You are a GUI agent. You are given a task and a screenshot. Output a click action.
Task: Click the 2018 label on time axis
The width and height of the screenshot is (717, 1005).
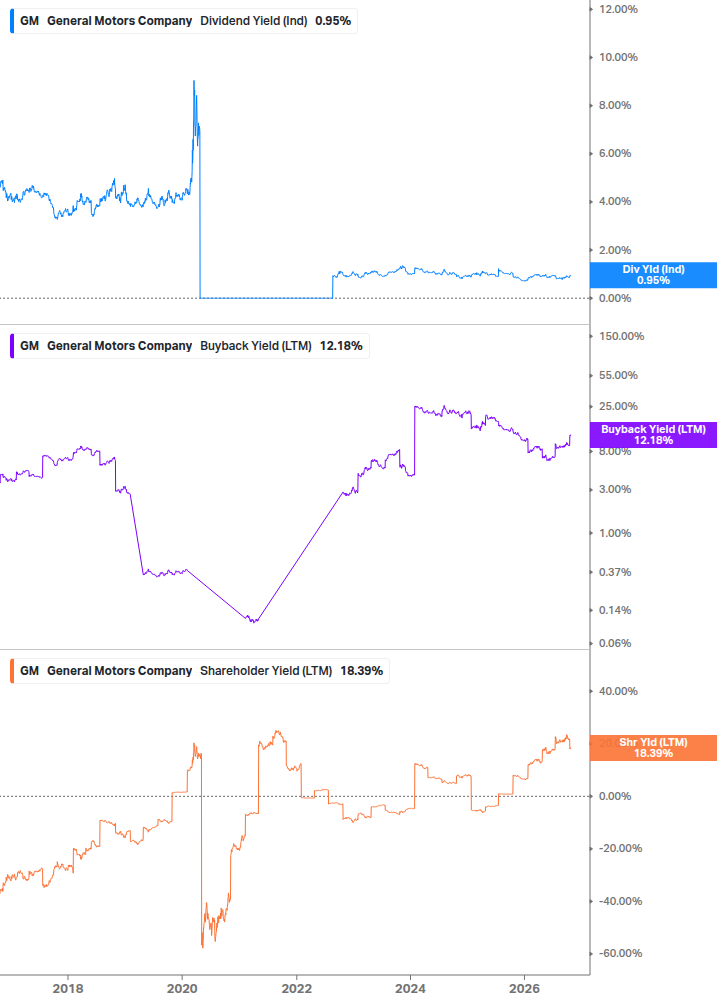coord(68,989)
